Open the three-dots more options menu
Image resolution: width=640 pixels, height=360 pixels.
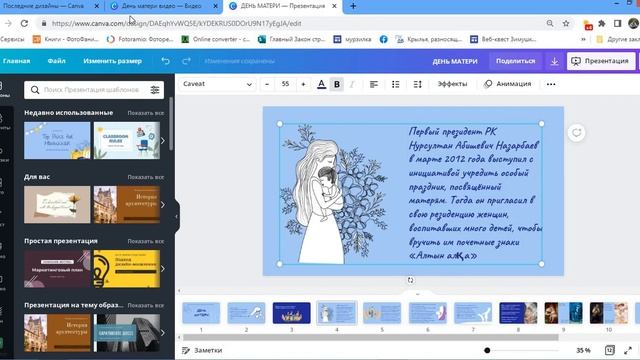[551, 84]
